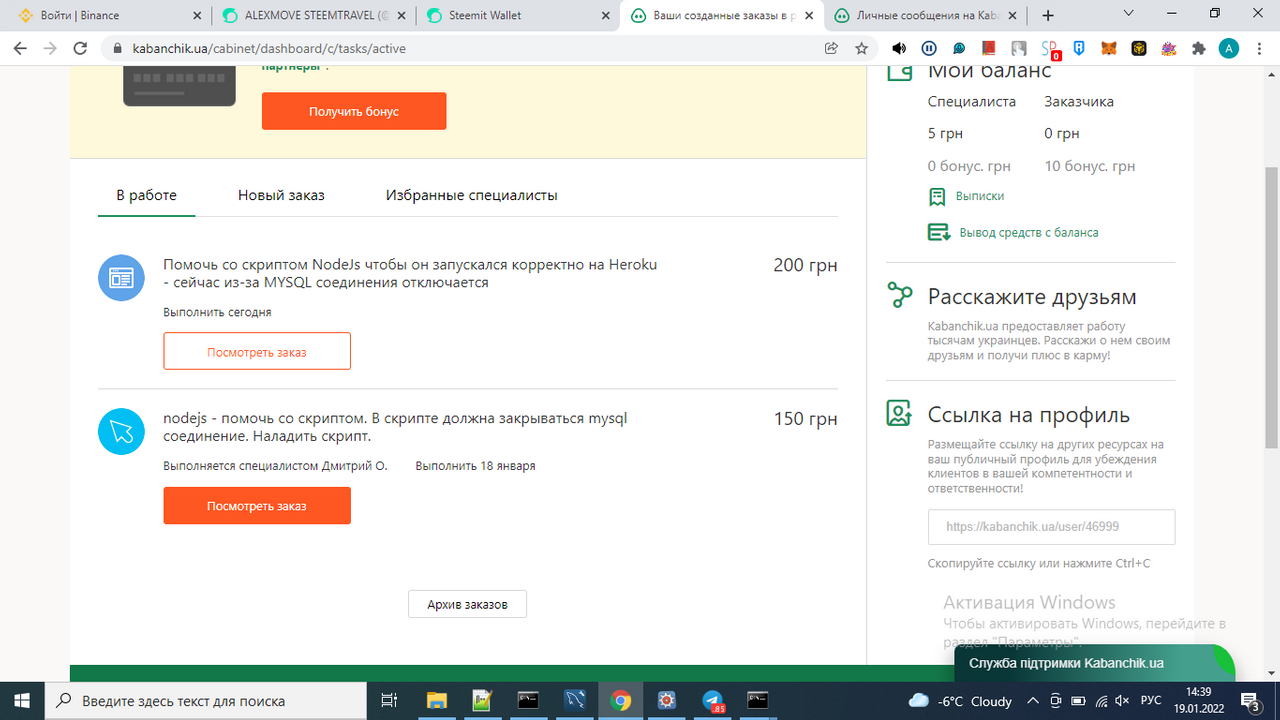The width and height of the screenshot is (1280, 720).
Task: Open the MetaMask fox extension
Action: pos(1109,48)
